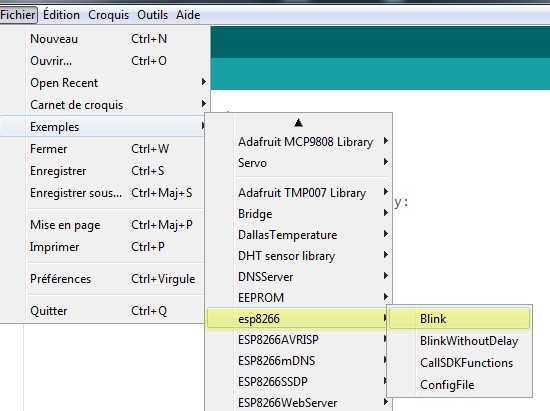Choose Fermer menu entry

click(103, 149)
